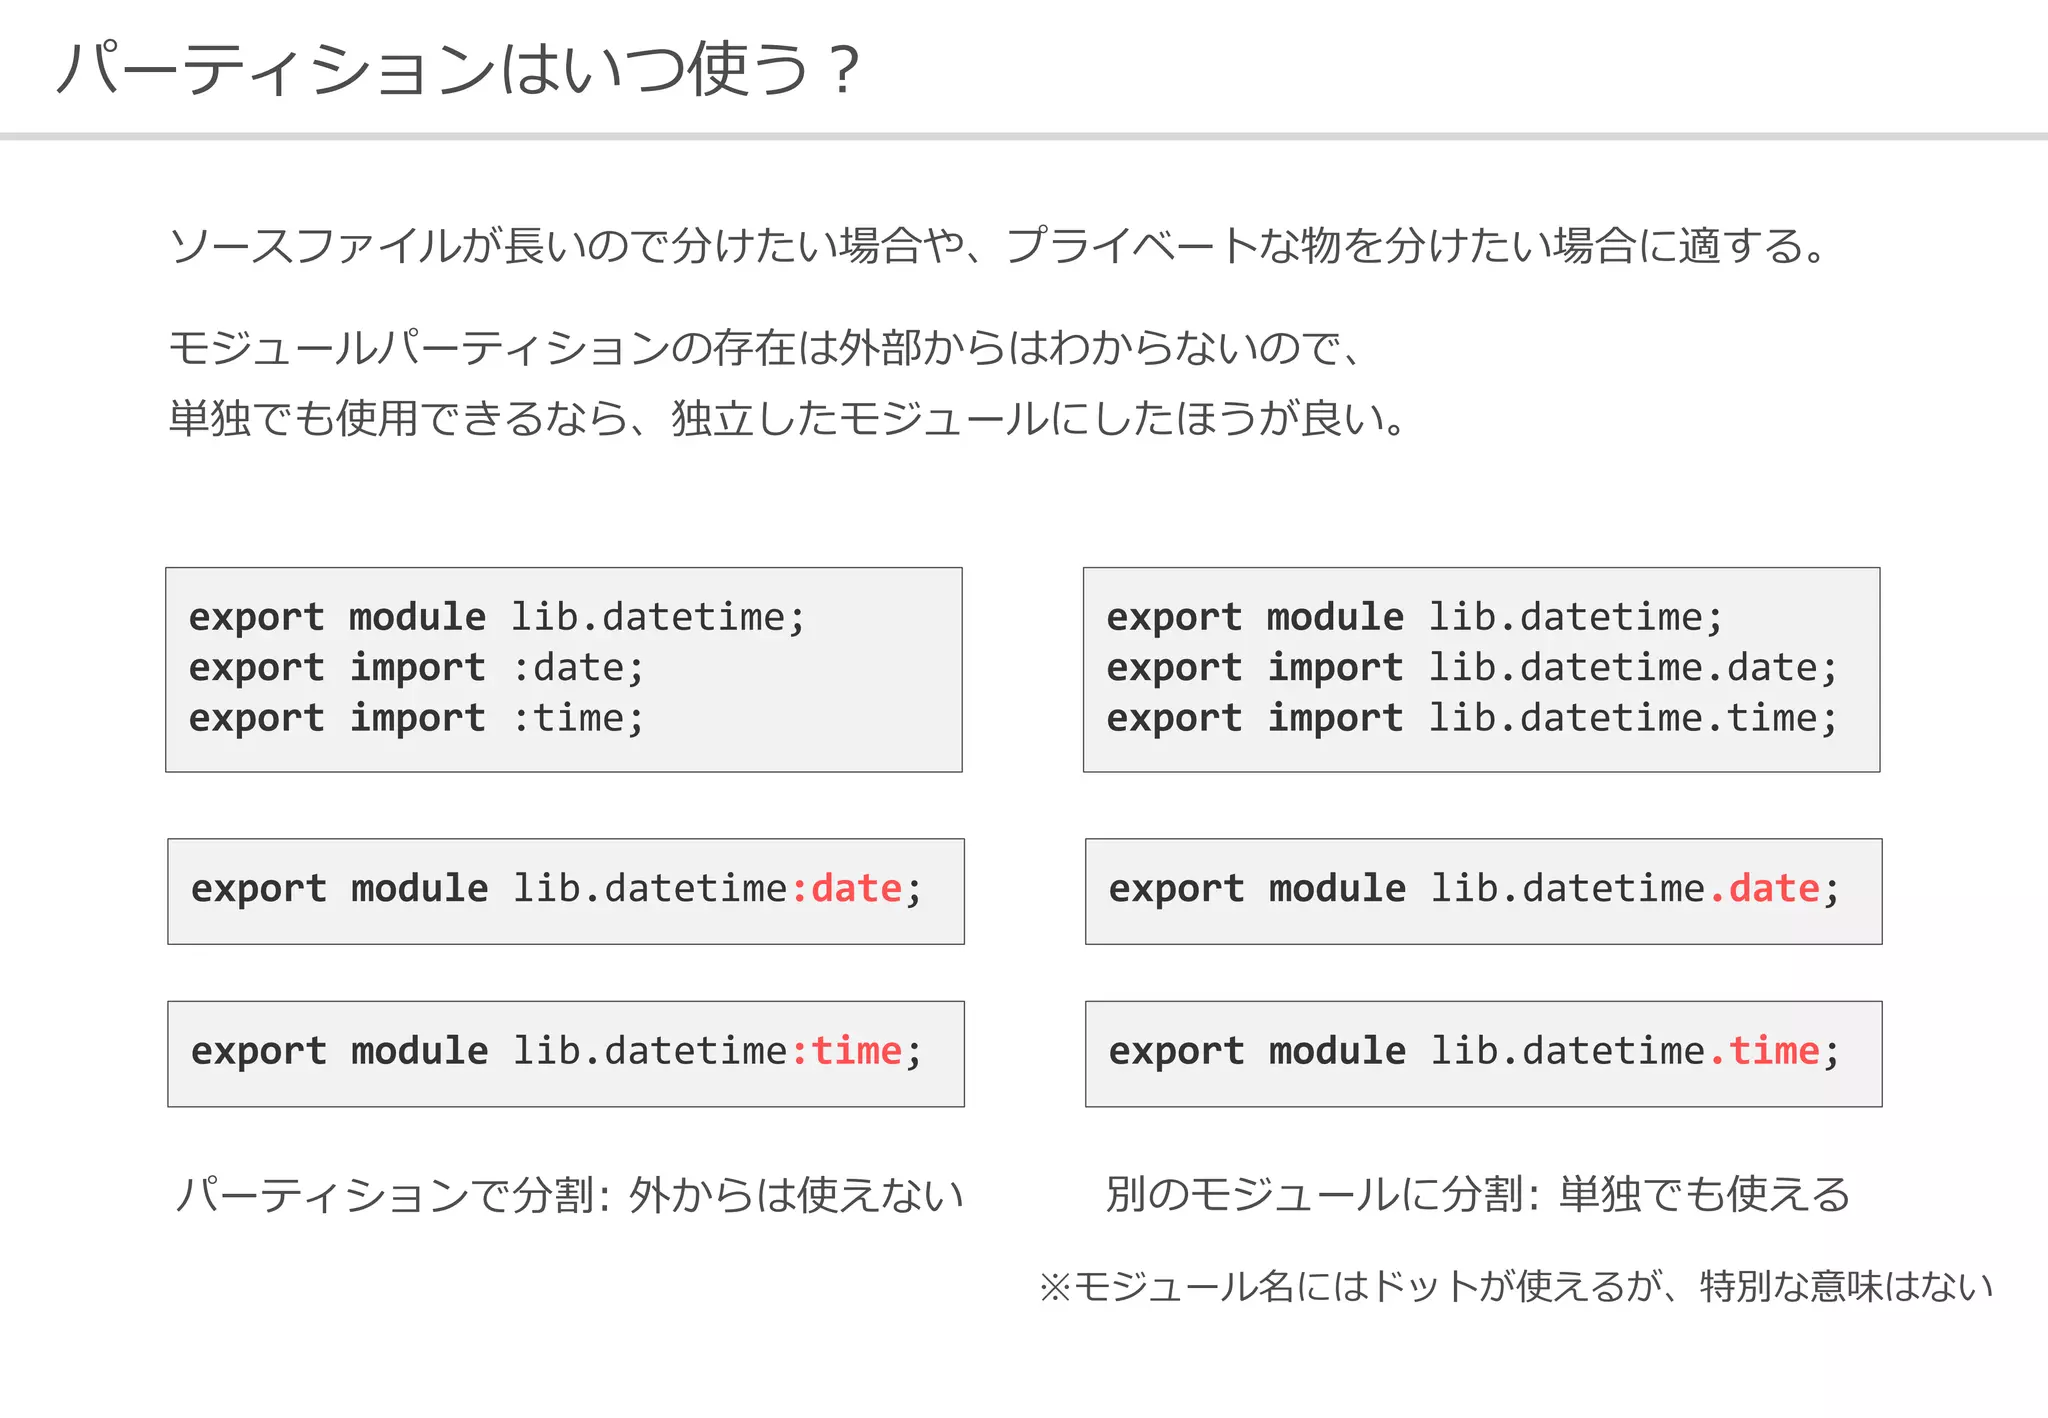This screenshot has height=1418, width=2048.
Task: Click the right caption about separate modules
Action: point(1478,1194)
